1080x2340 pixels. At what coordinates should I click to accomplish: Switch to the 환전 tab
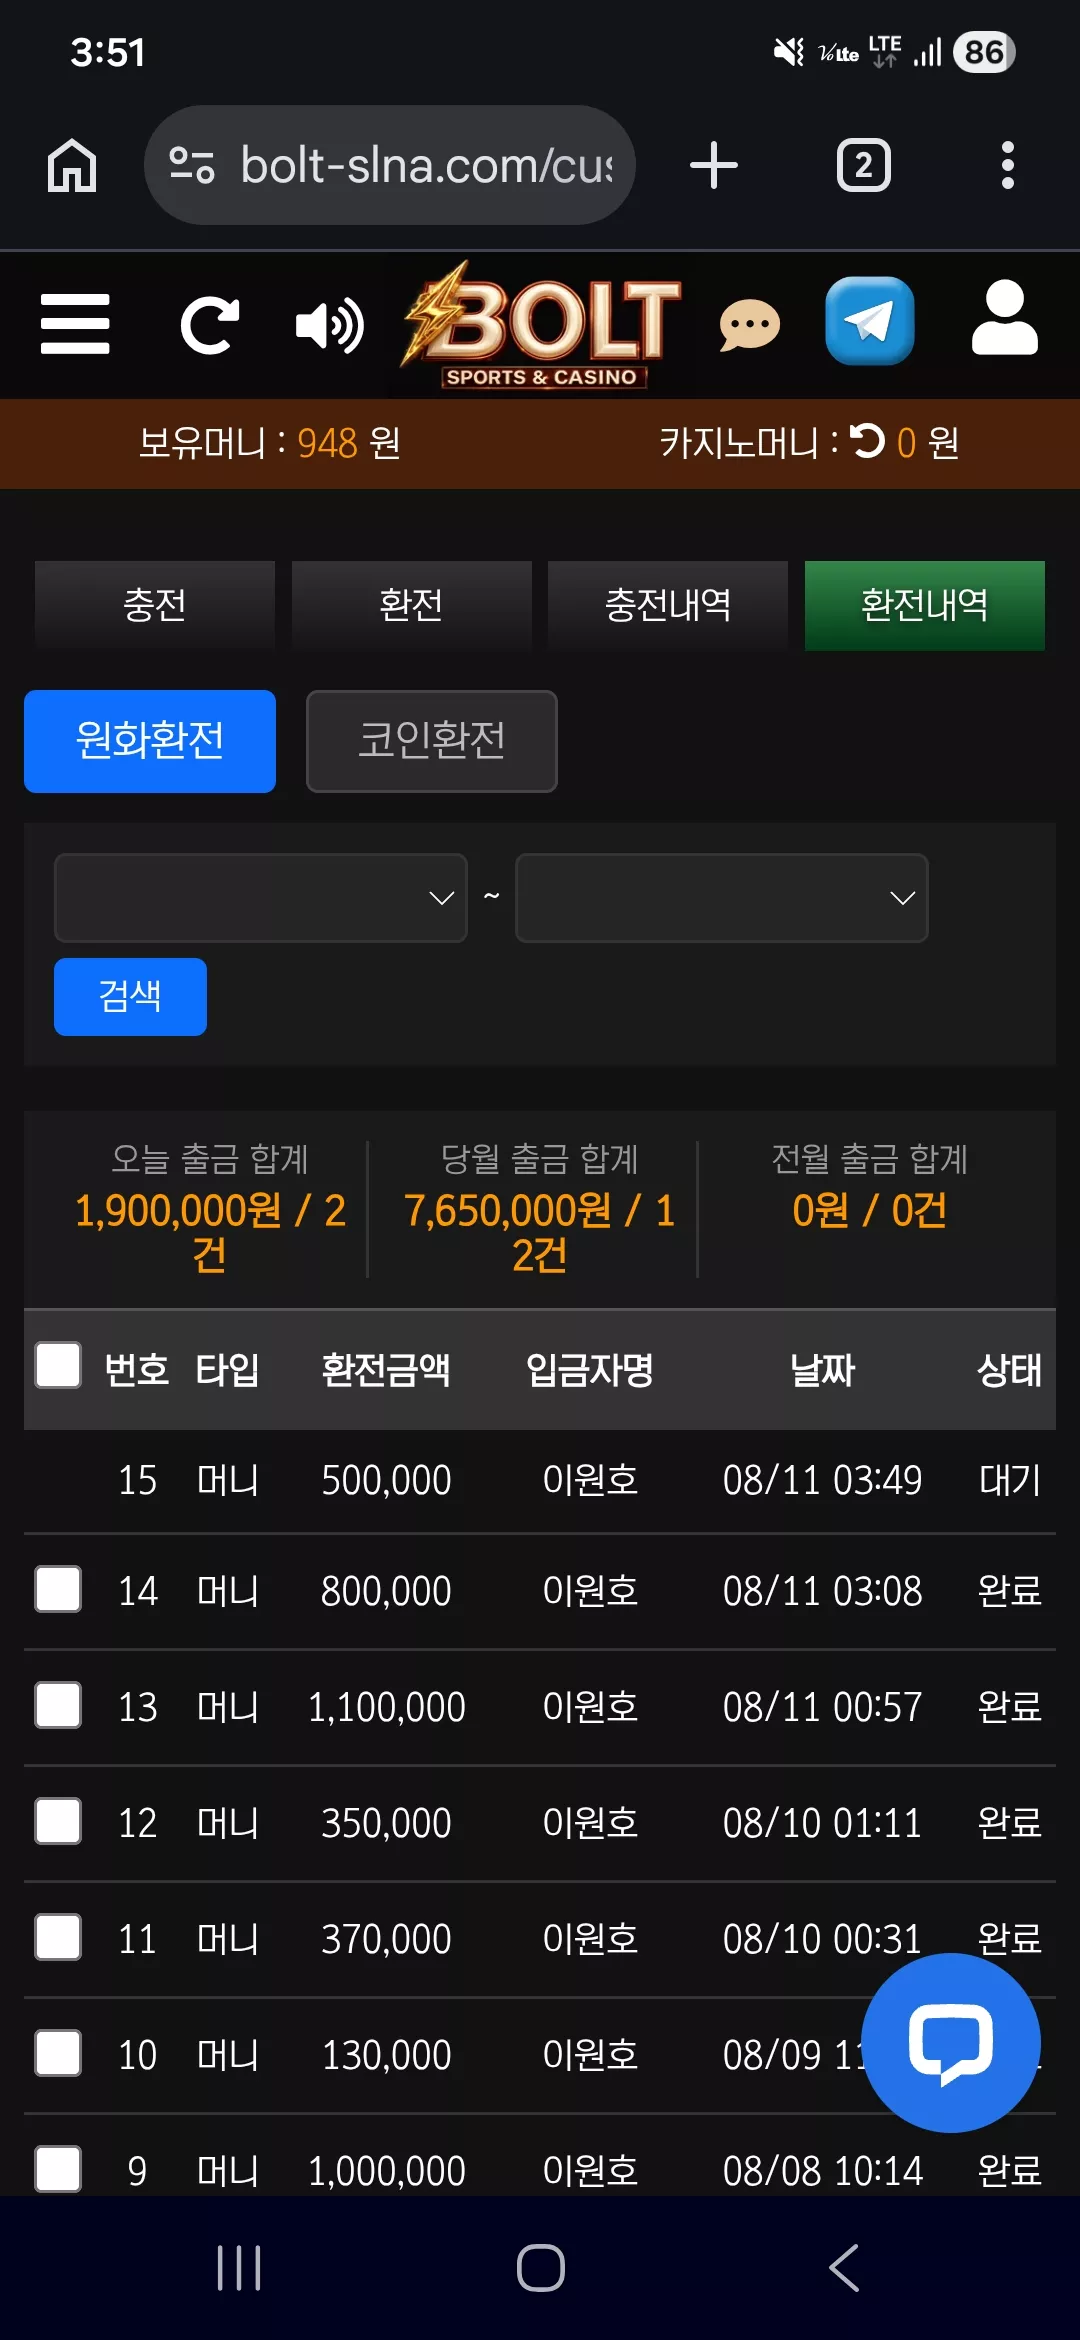[x=411, y=606]
